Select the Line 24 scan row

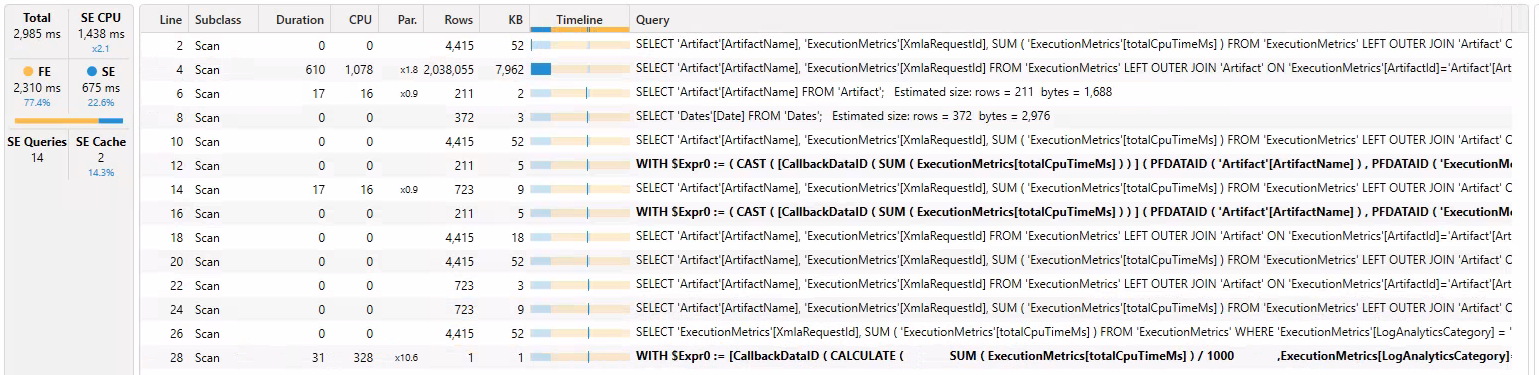click(x=825, y=309)
